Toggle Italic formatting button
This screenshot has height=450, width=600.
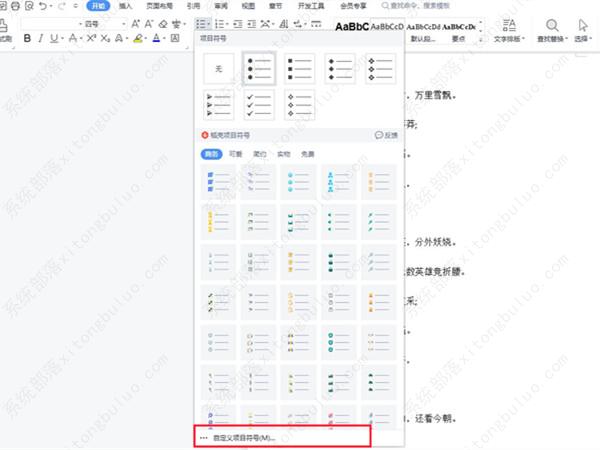42,38
